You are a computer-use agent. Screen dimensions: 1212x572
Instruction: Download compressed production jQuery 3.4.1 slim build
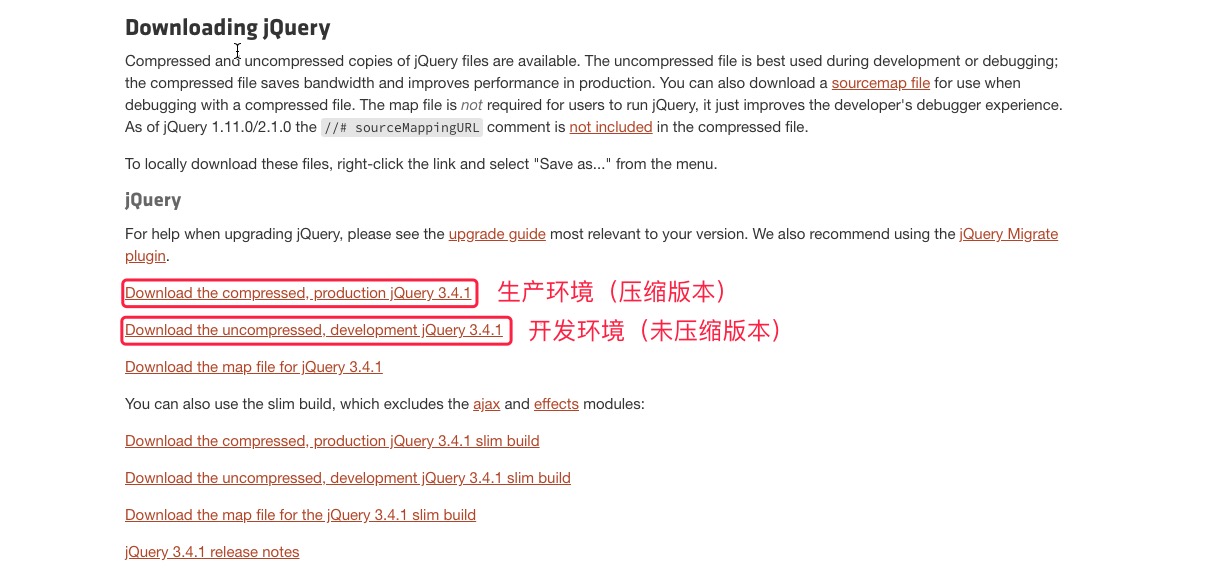pos(332,441)
